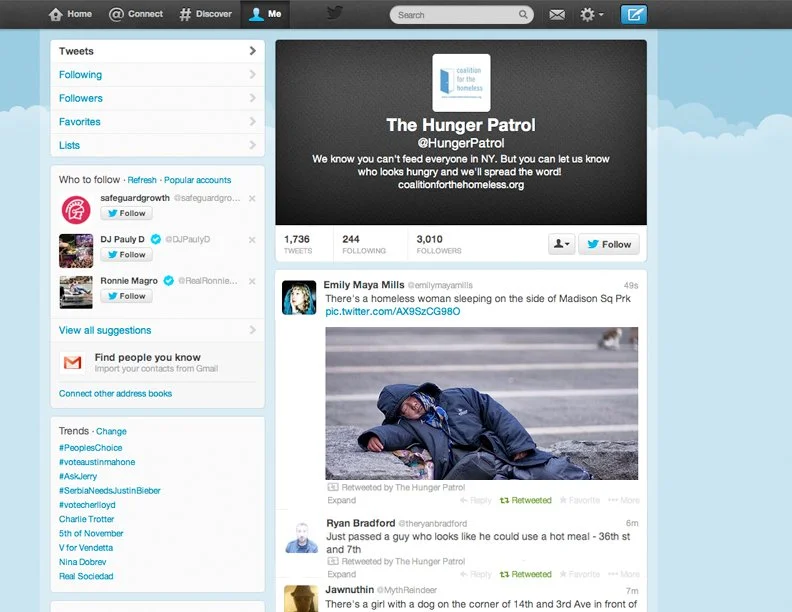Open V for Vendetta trend
This screenshot has height=612, width=792.
coord(86,547)
